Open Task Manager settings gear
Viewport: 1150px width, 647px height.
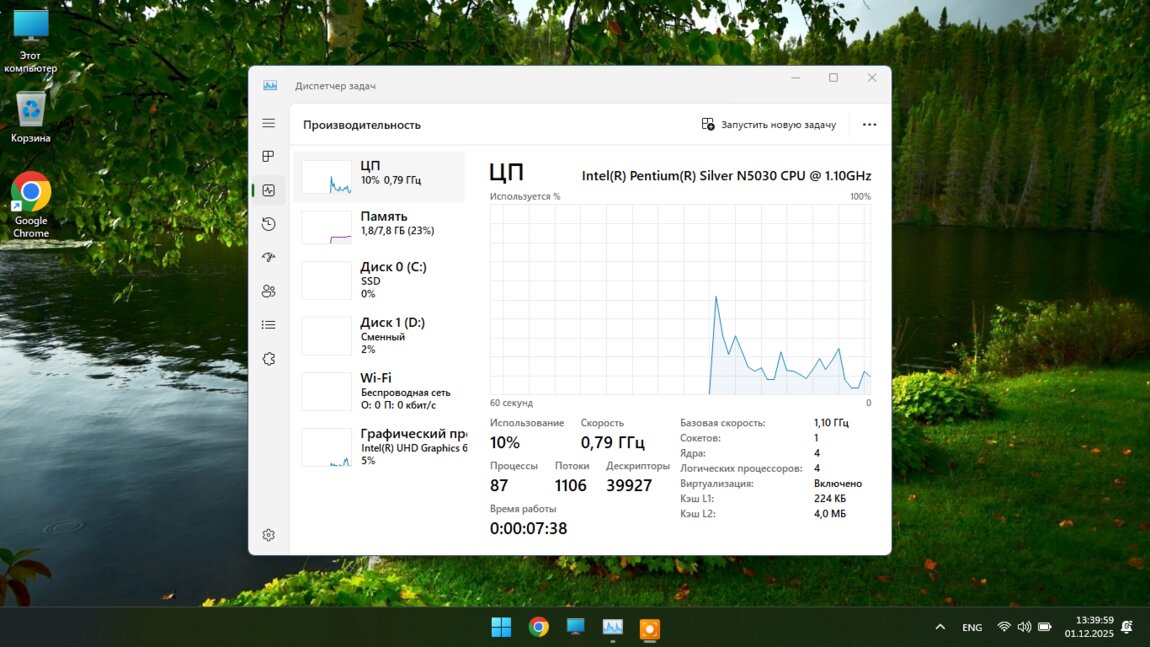pos(268,535)
